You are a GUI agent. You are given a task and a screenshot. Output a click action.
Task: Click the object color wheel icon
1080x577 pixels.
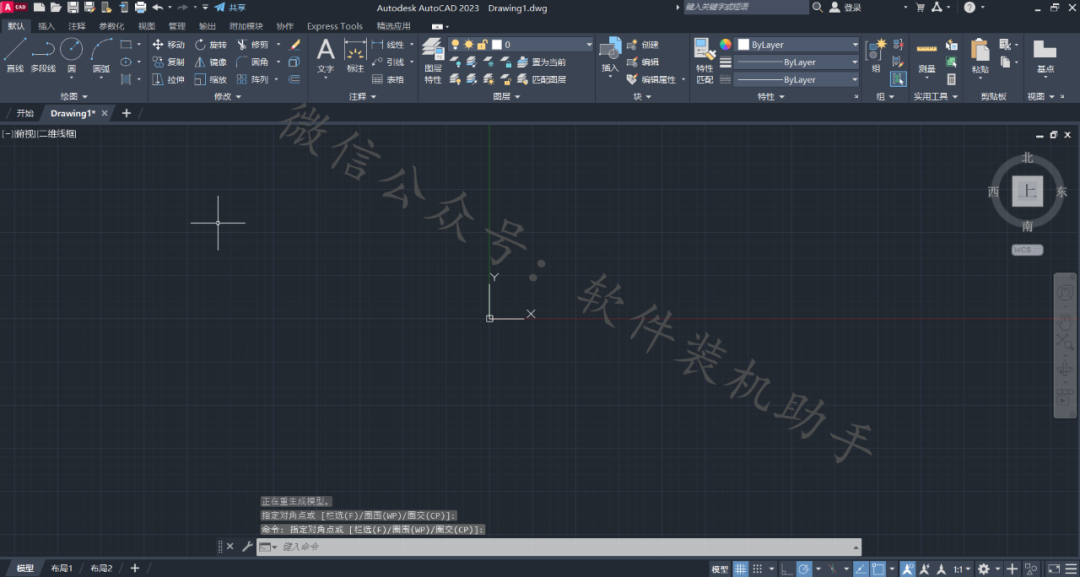725,44
